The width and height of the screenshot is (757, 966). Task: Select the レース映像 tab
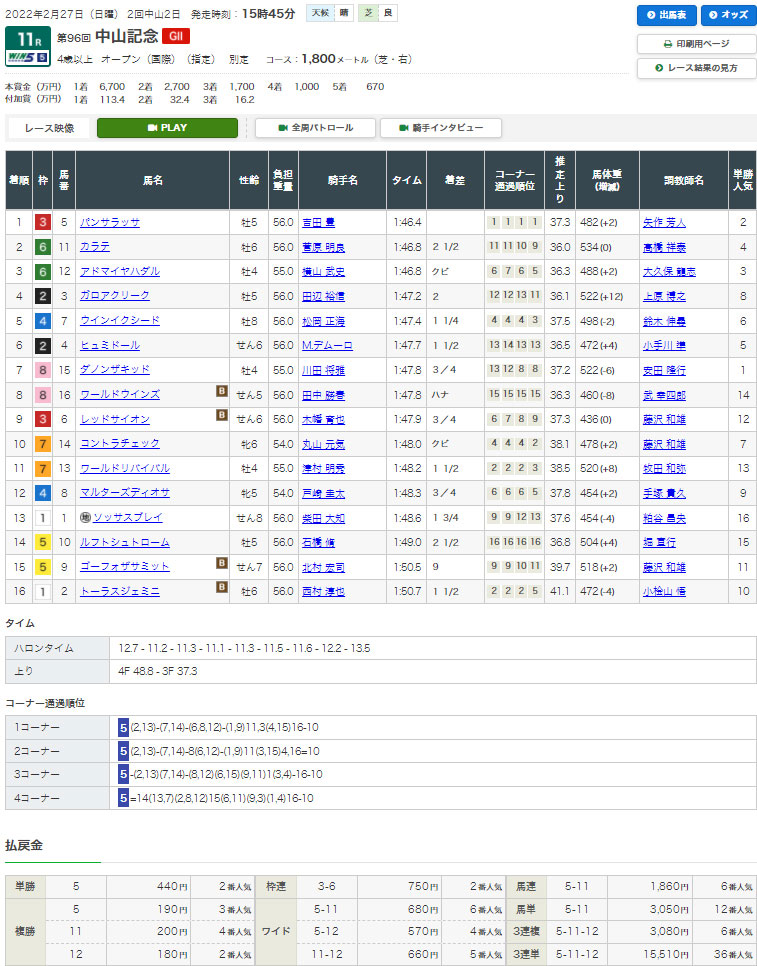coord(48,128)
